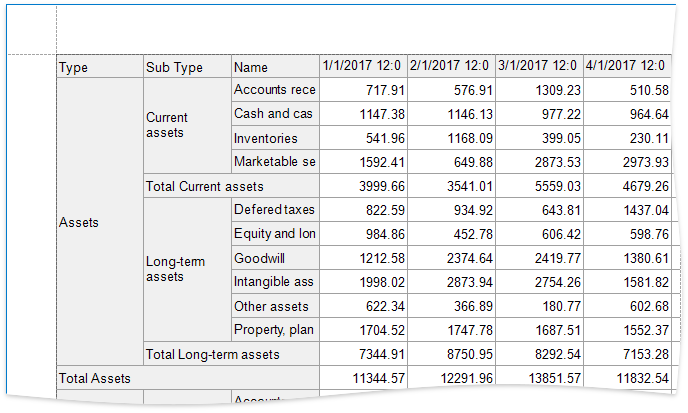
Task: Select the Total Long-term assets label
Action: [x=231, y=354]
